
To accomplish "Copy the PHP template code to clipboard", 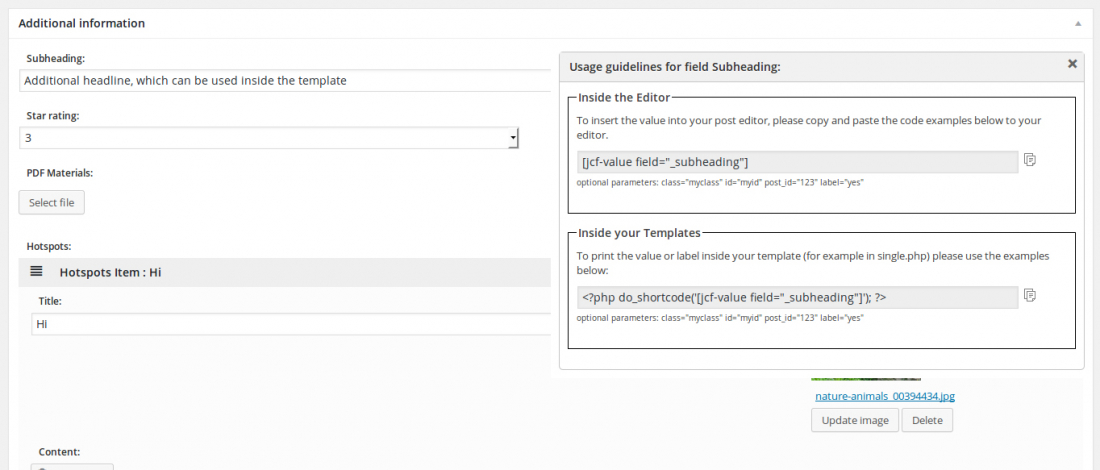I will pyautogui.click(x=1030, y=295).
